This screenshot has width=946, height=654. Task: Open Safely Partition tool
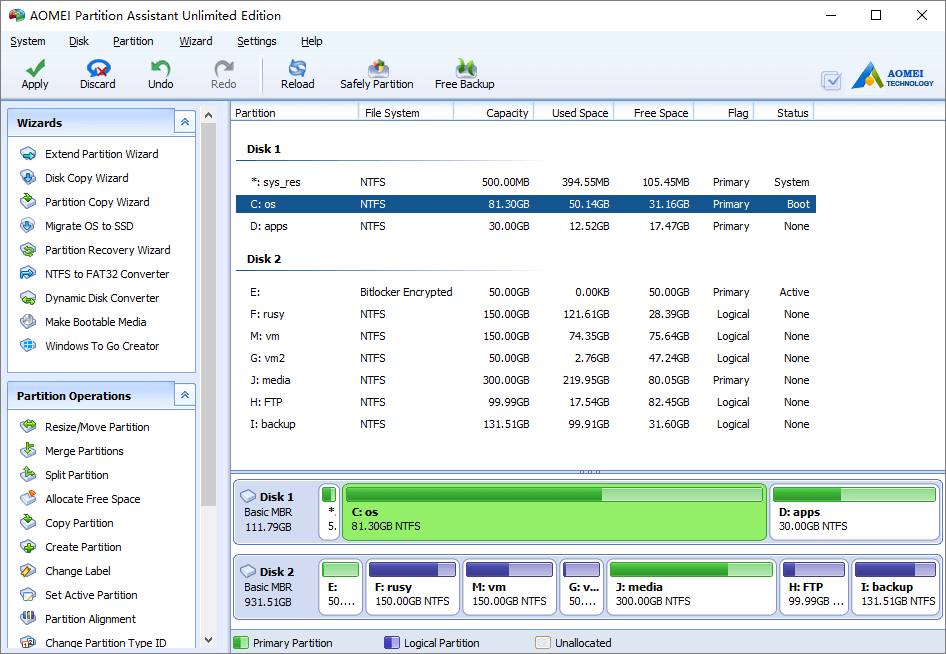coord(377,75)
